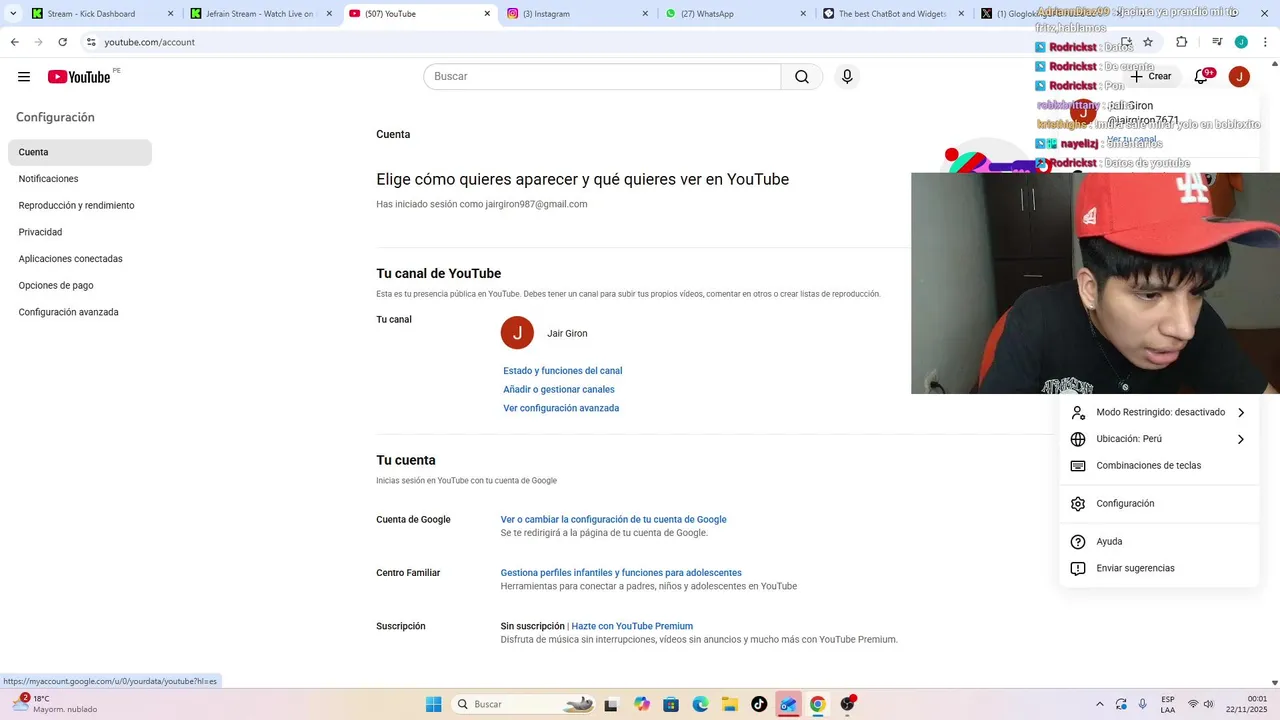Click the YouTube logo to go home
The height and width of the screenshot is (720, 1280).
[79, 77]
